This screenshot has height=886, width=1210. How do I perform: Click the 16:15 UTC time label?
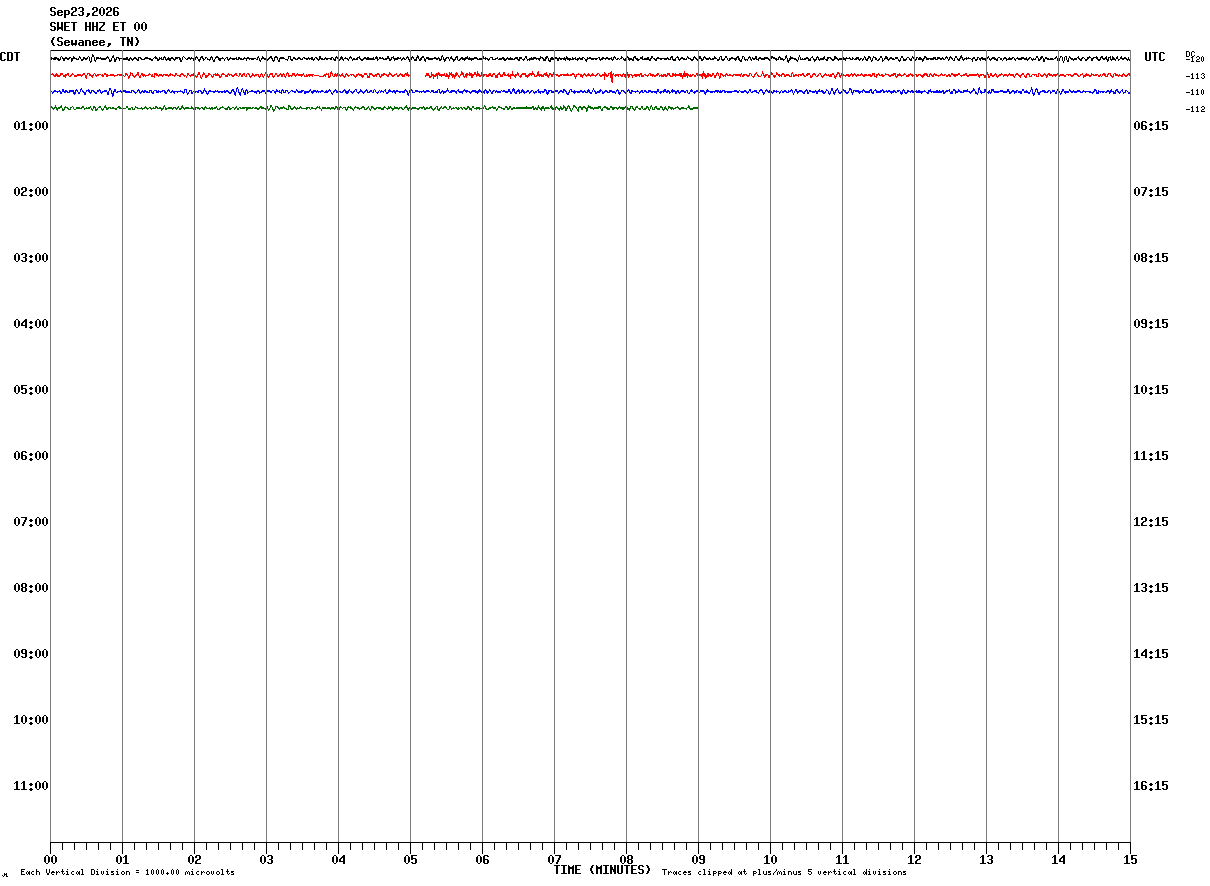pos(1151,786)
